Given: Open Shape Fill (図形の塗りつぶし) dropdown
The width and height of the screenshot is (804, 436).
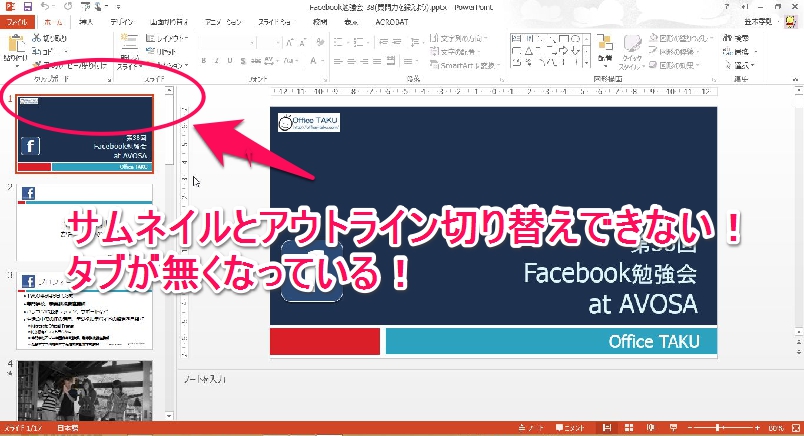Looking at the screenshot, I should coord(681,38).
